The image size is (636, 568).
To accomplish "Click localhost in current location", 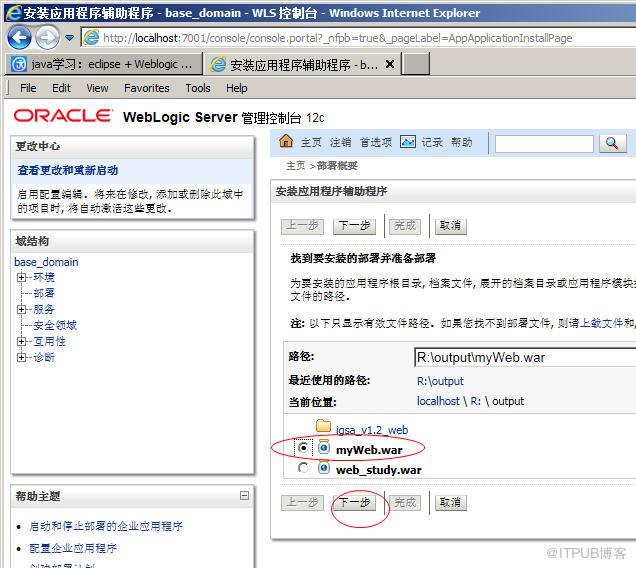I will [438, 401].
